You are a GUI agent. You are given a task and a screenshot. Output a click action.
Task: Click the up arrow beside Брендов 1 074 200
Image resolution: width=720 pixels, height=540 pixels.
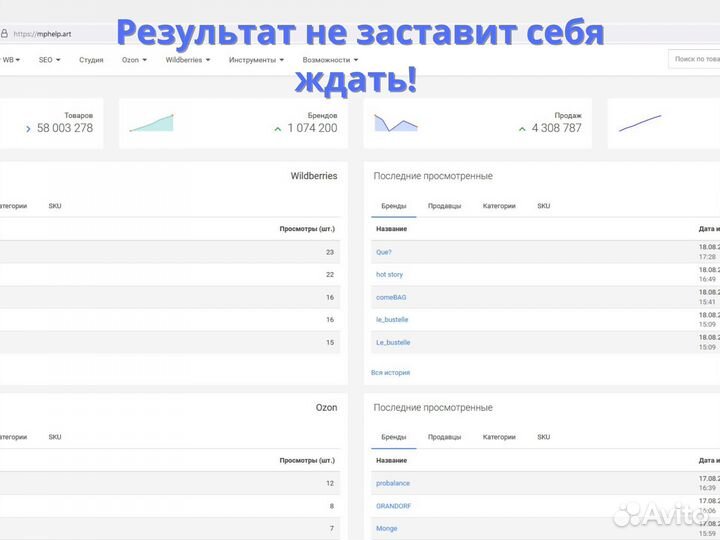(277, 129)
